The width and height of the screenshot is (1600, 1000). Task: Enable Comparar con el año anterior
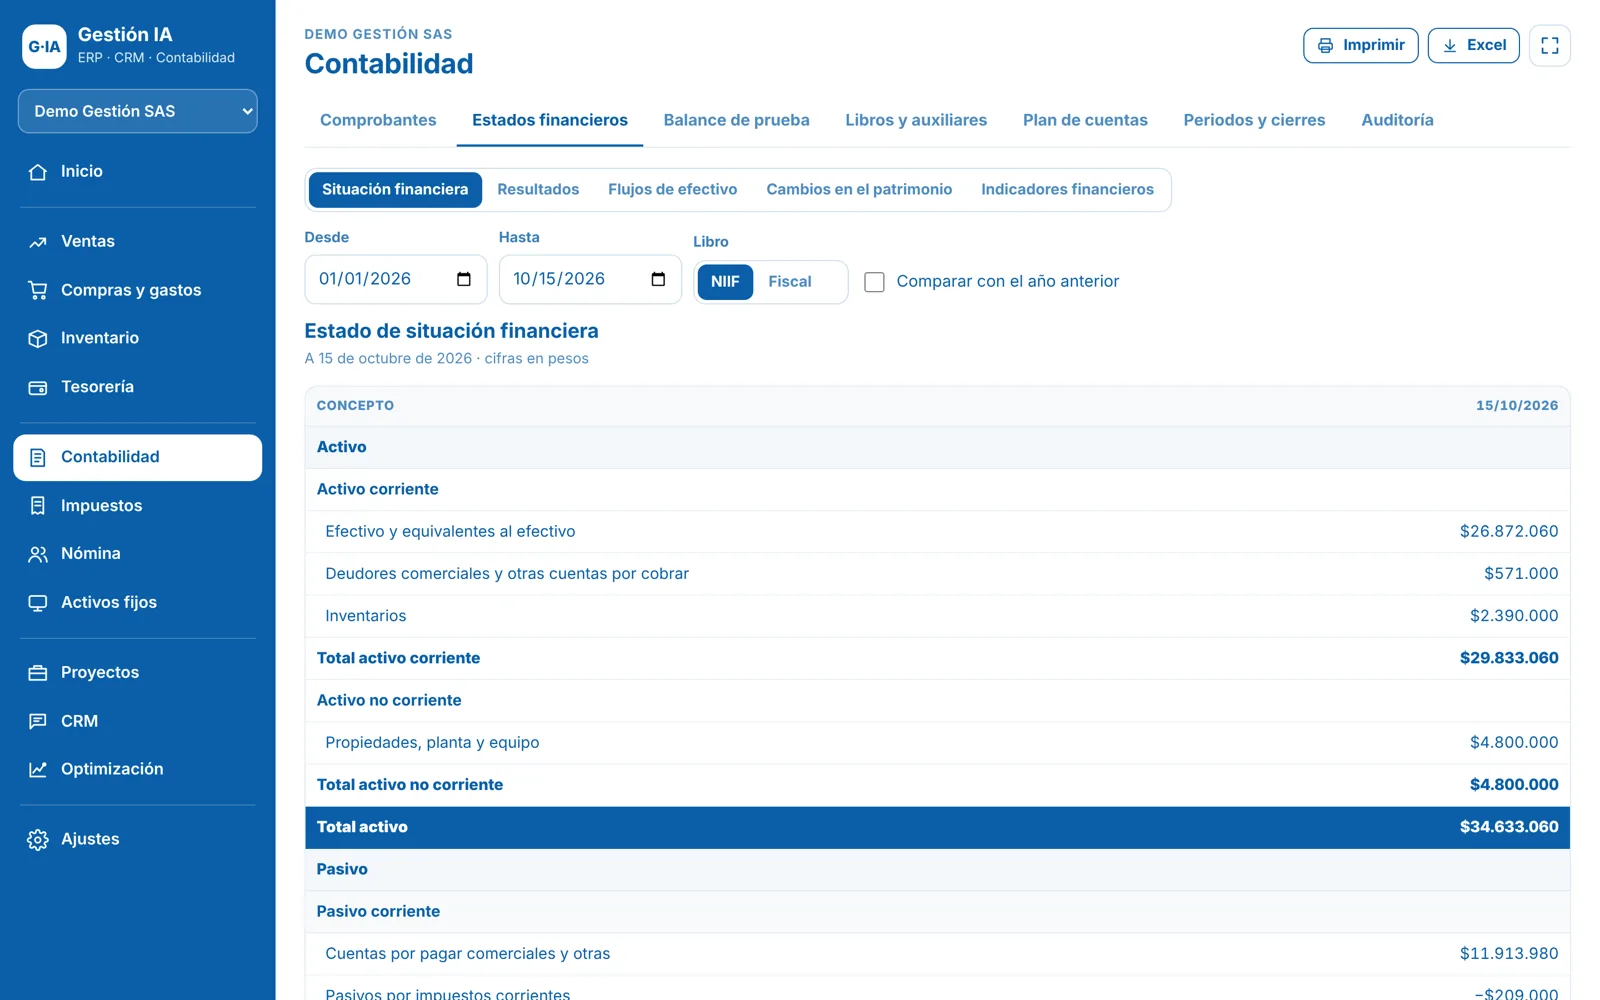coord(874,282)
